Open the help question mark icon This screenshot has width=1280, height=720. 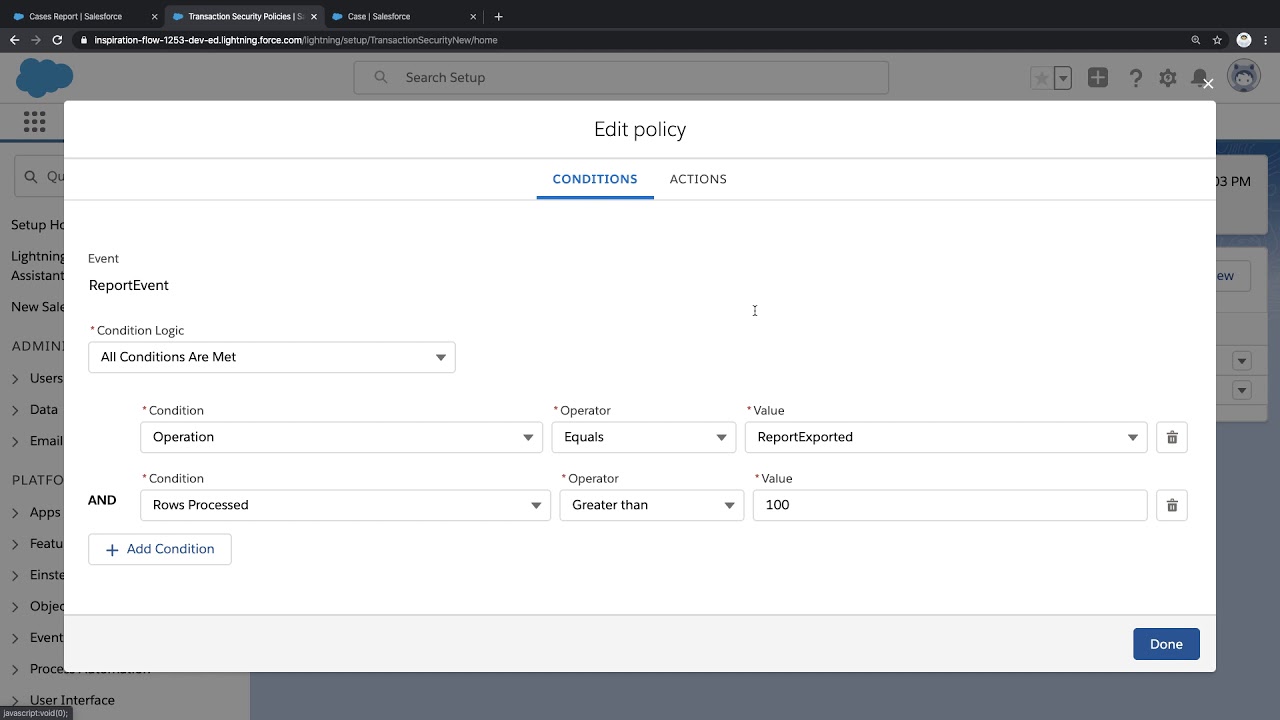(x=1135, y=78)
